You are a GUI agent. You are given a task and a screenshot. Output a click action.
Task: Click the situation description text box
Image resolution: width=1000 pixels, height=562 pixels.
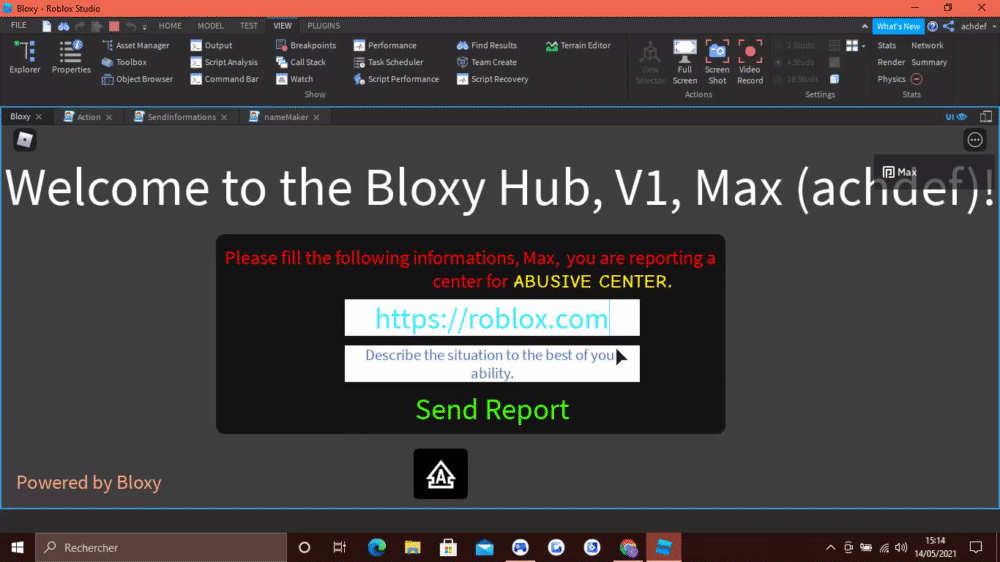point(492,364)
